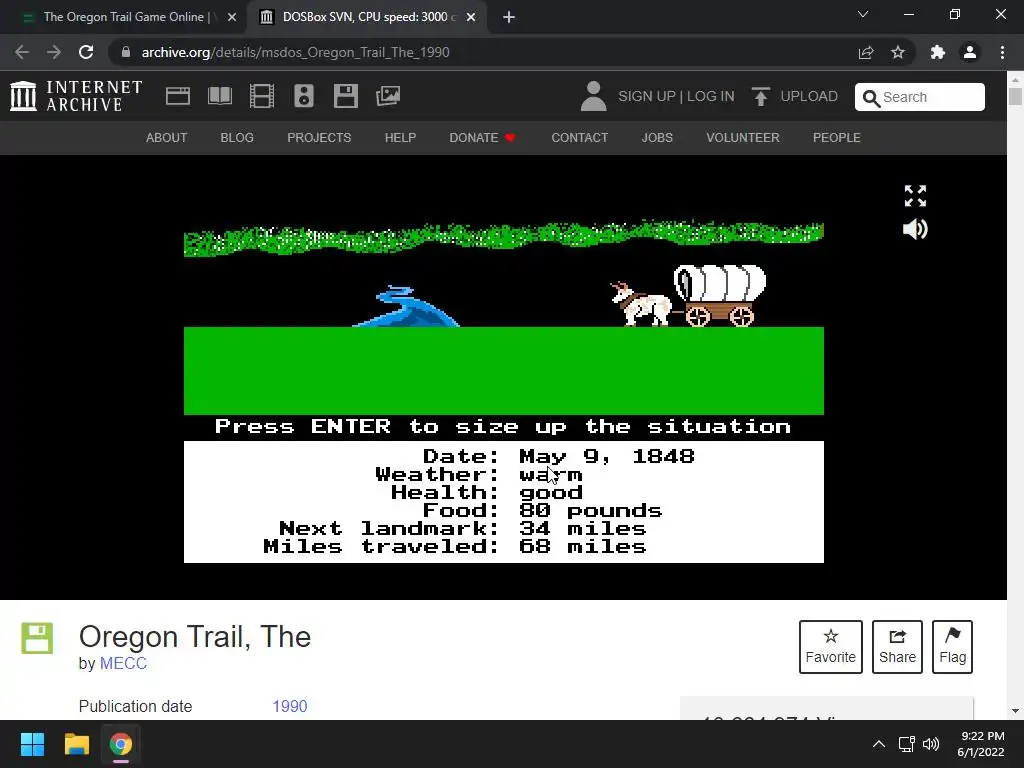Click the 'May 9, 1848' date value
1024x768 pixels.
(607, 456)
